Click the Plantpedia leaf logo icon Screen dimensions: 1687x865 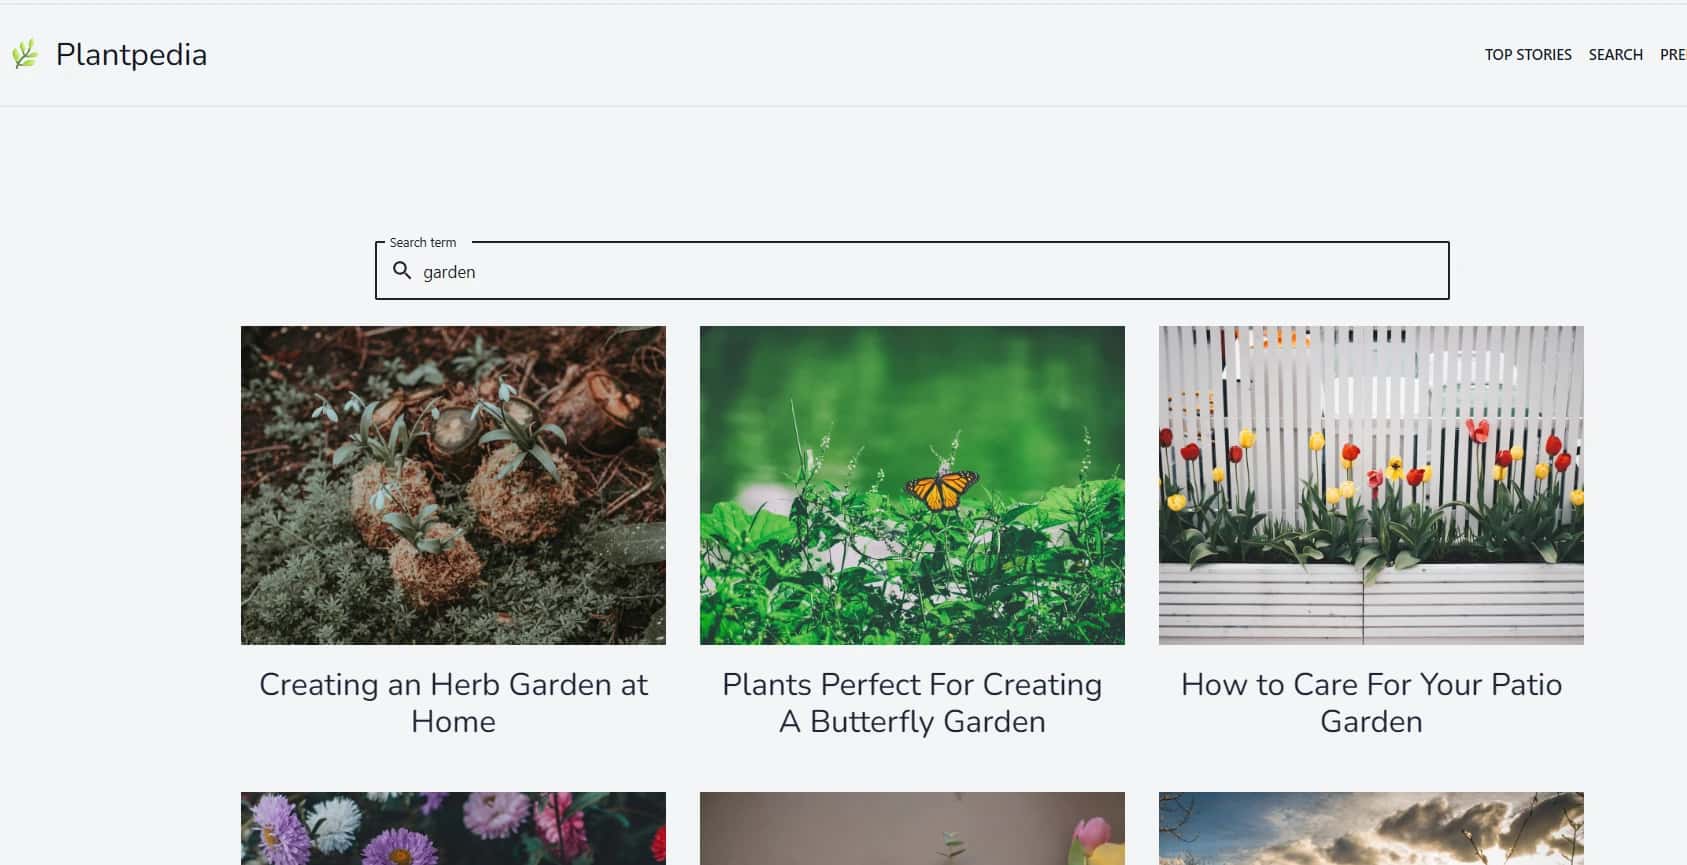click(25, 54)
